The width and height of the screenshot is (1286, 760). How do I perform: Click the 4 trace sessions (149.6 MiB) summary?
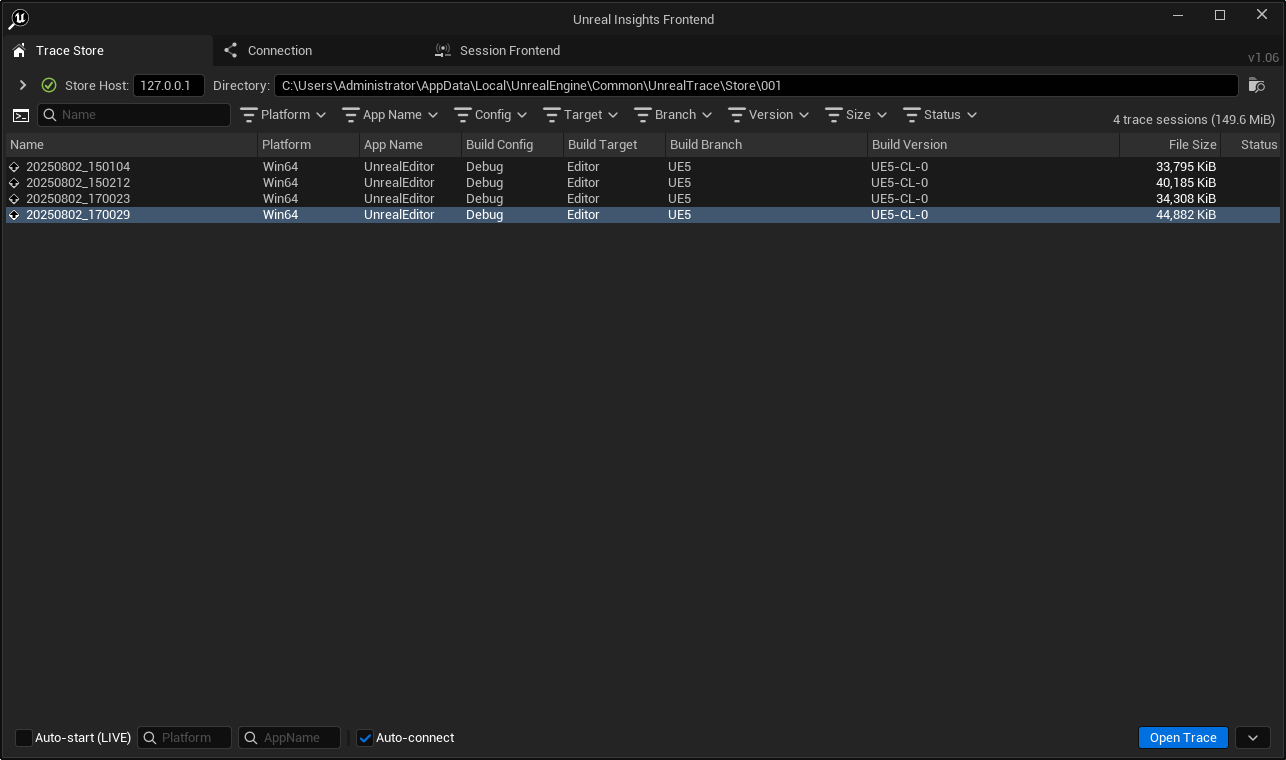coord(1194,120)
